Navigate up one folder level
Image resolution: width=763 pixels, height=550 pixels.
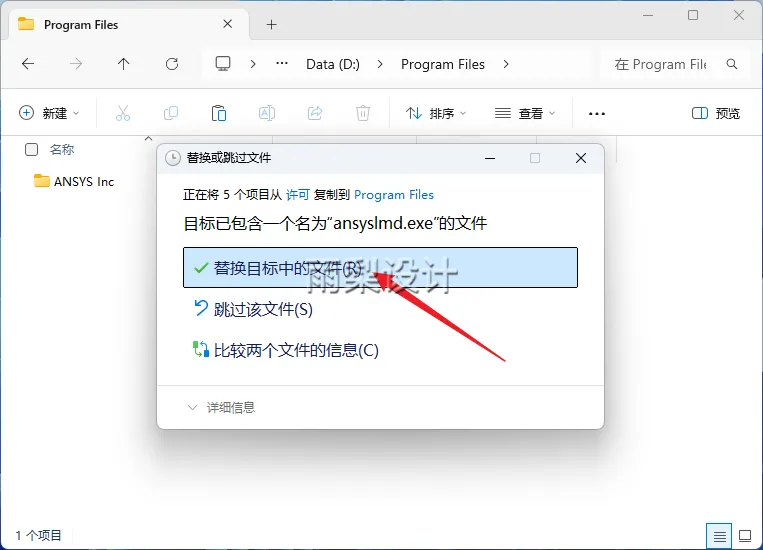point(124,64)
